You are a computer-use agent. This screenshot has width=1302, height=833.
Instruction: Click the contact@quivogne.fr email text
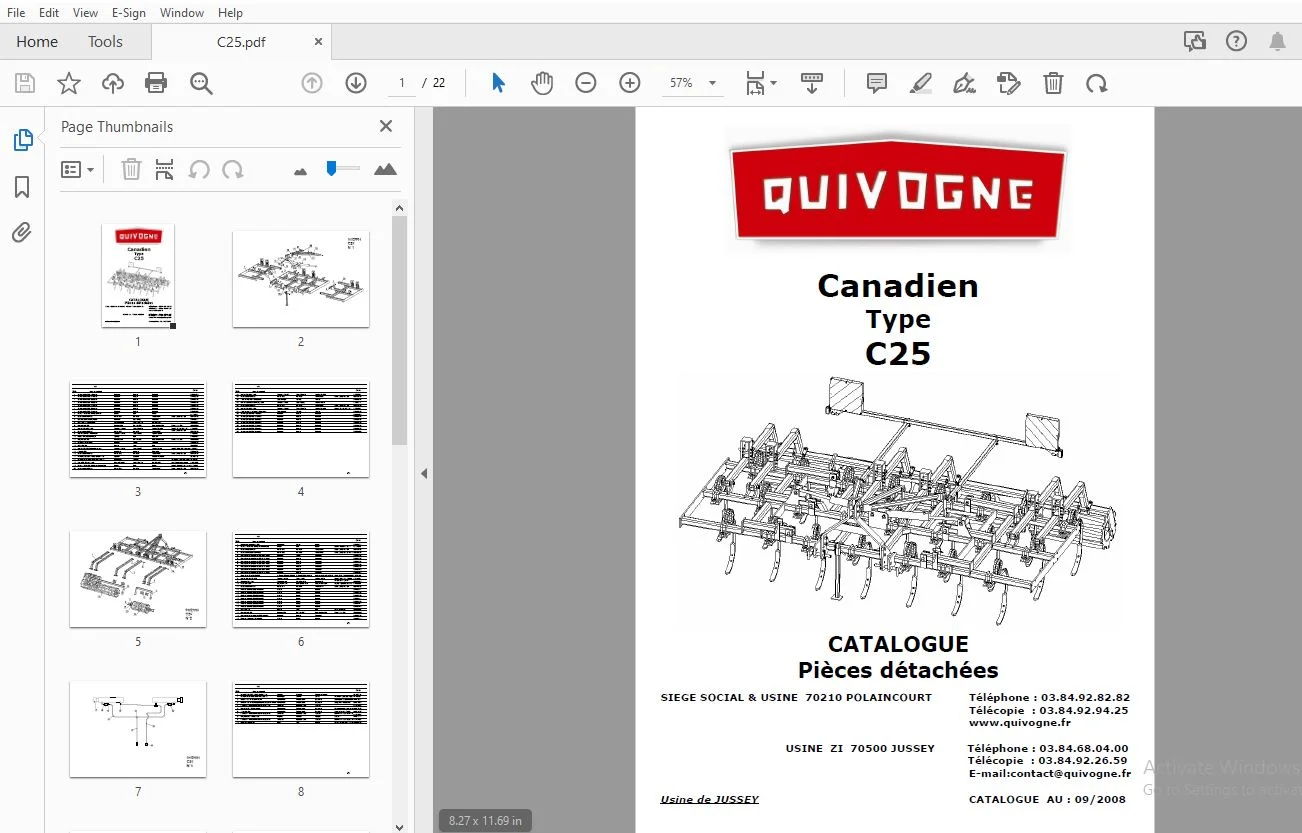tap(1071, 773)
